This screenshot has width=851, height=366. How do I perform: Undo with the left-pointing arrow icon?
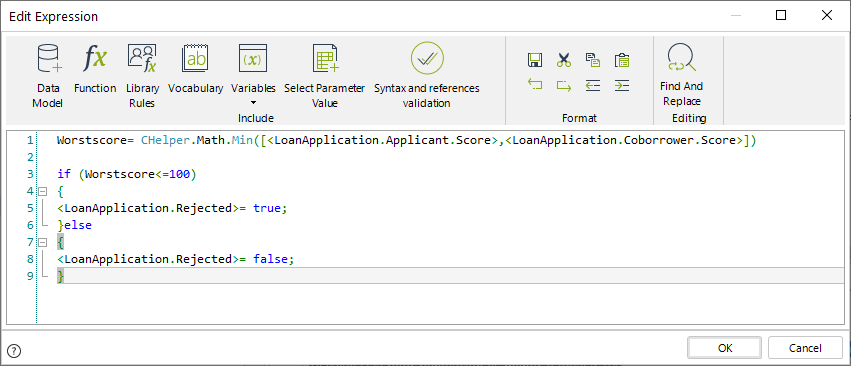[x=535, y=85]
